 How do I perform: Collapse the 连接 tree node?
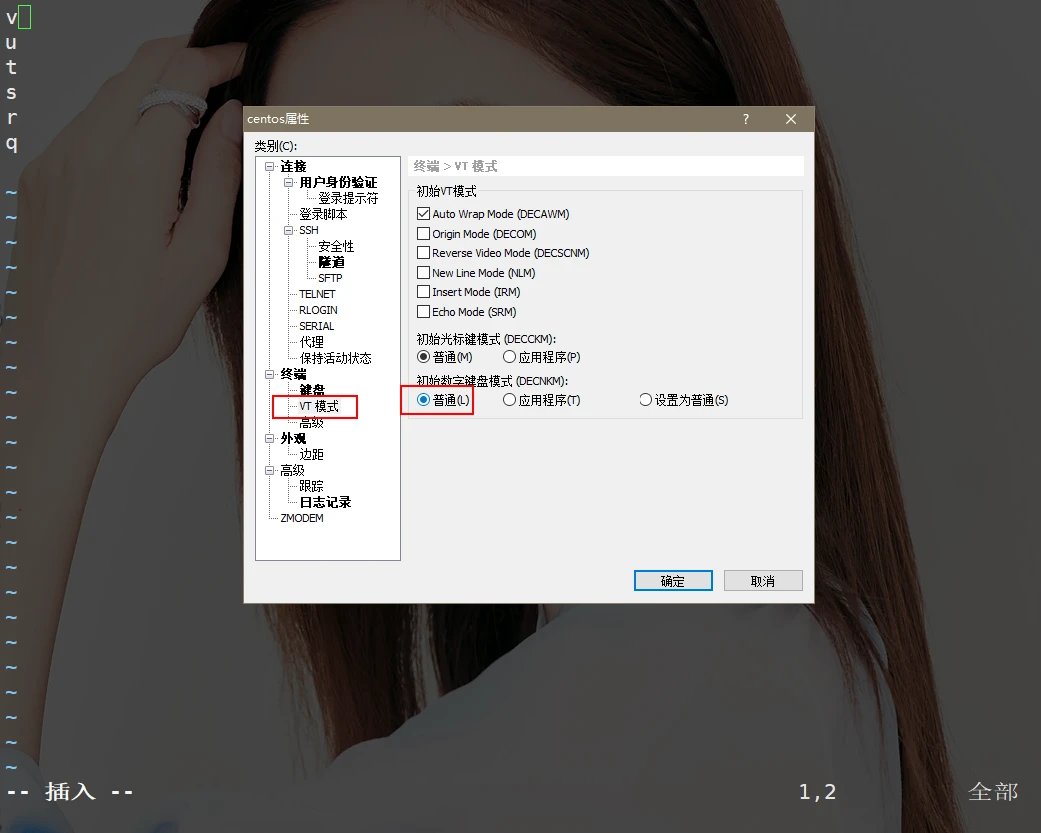[270, 167]
